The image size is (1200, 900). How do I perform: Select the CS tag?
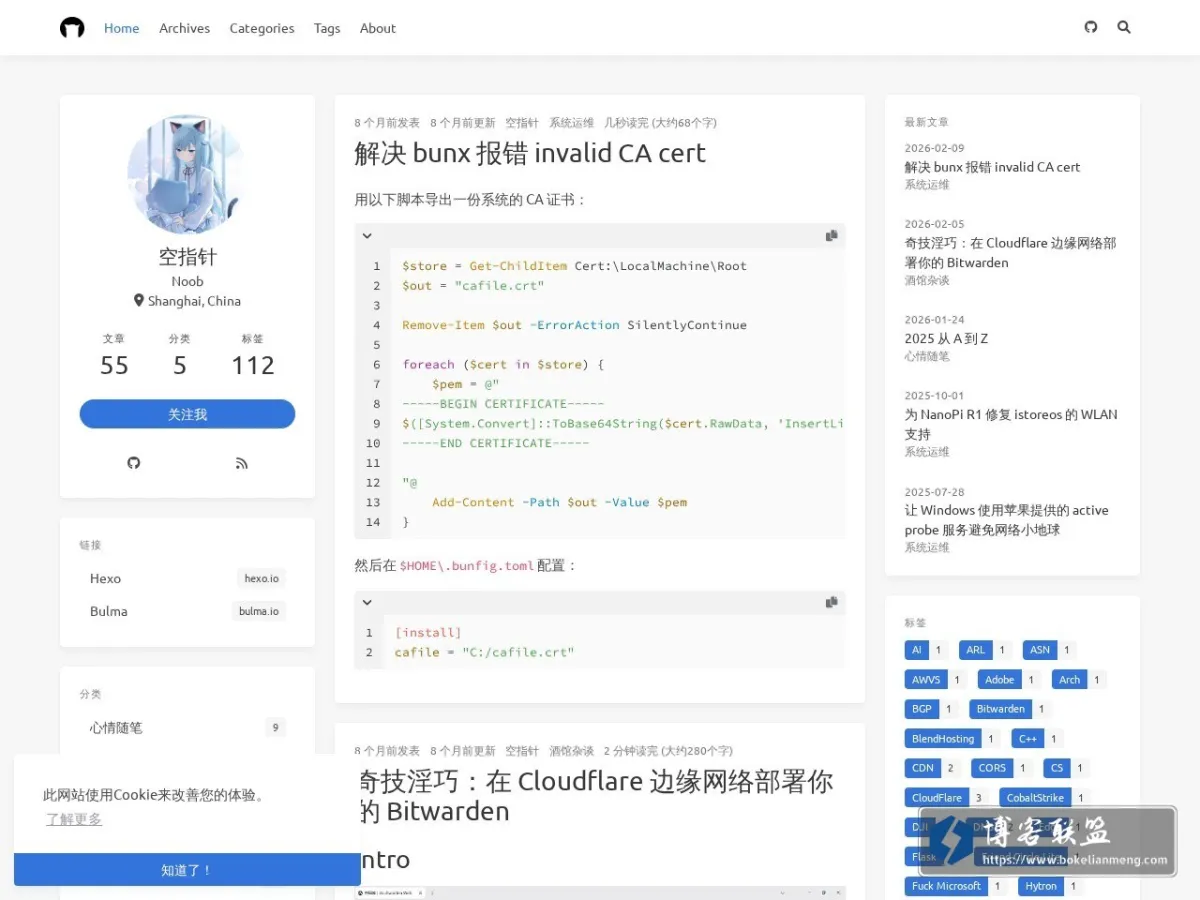click(1057, 768)
